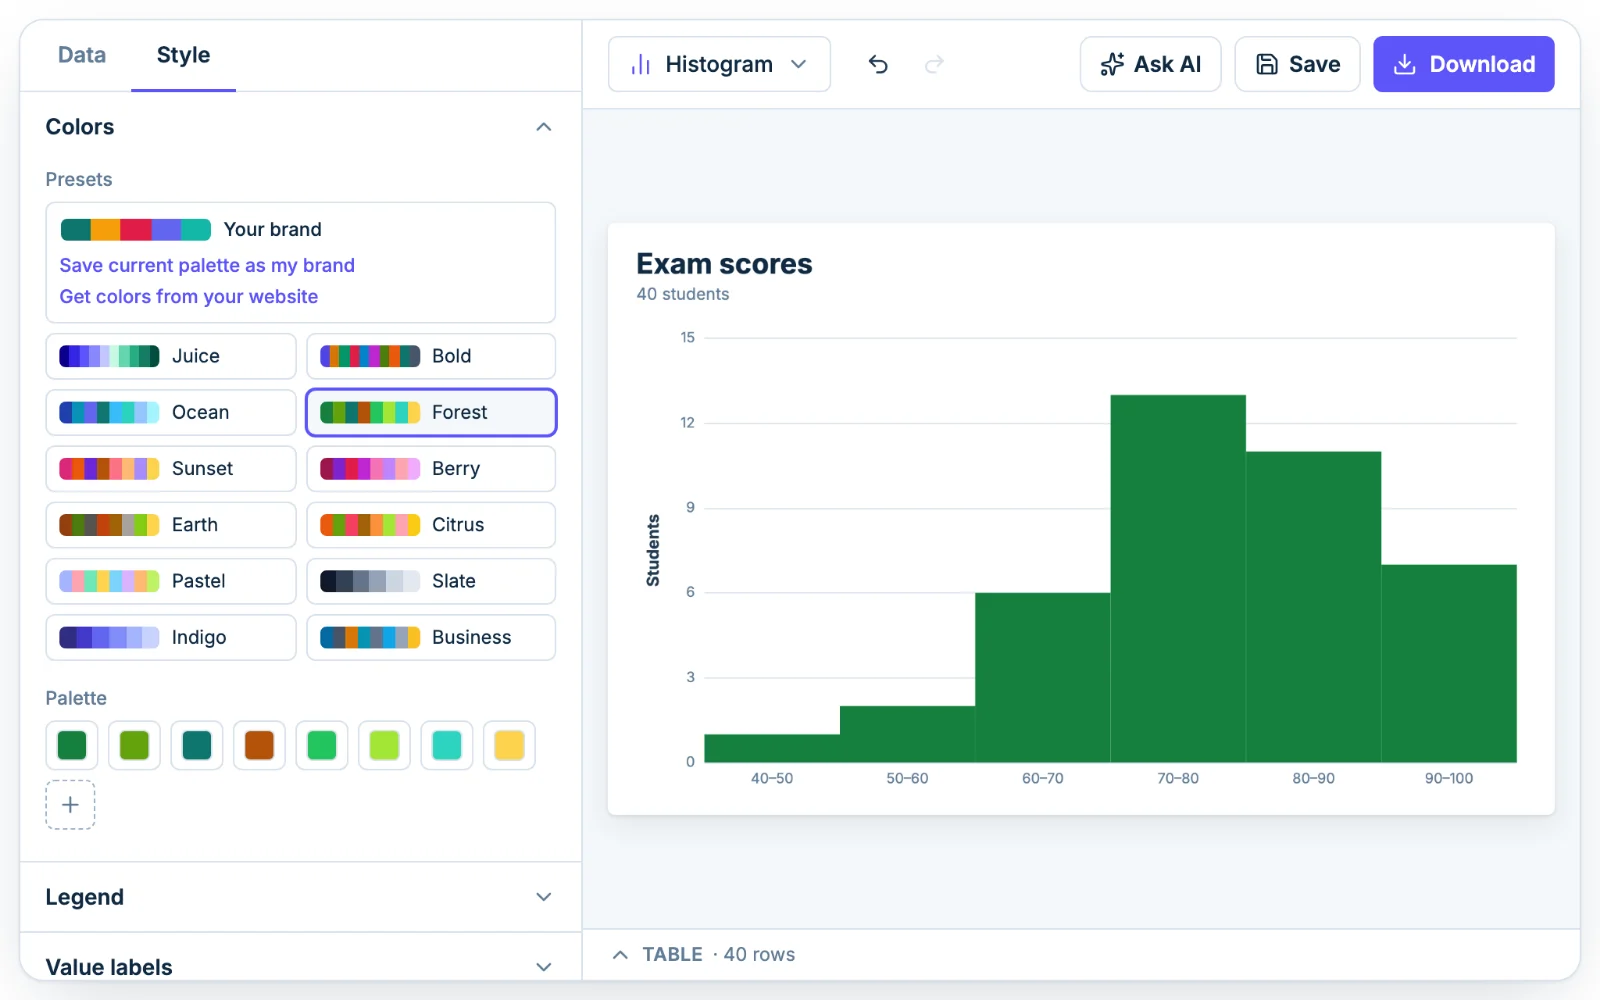
Task: Edit the brown-orange palette swatch
Action: (259, 745)
